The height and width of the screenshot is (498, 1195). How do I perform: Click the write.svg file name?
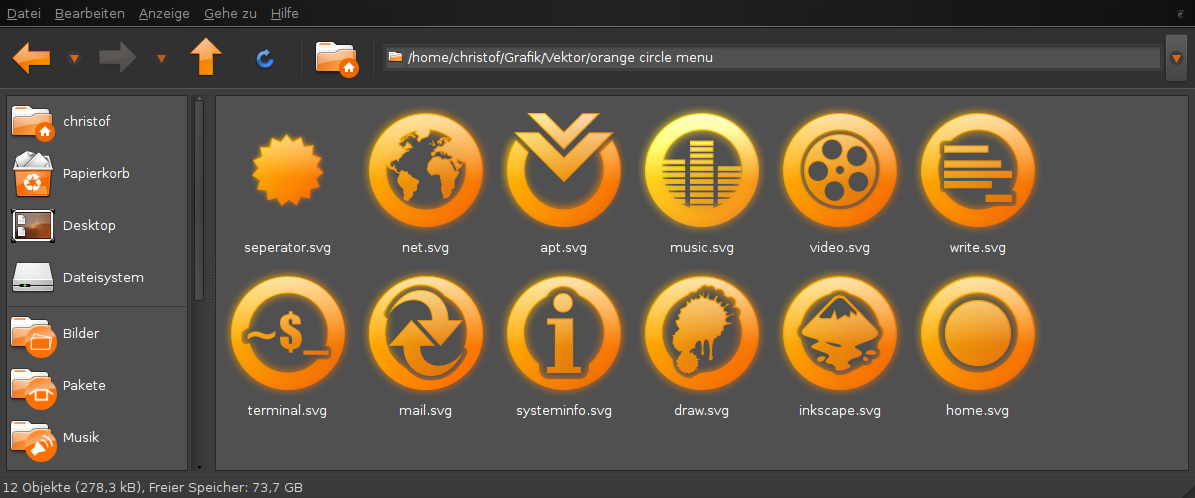click(978, 248)
